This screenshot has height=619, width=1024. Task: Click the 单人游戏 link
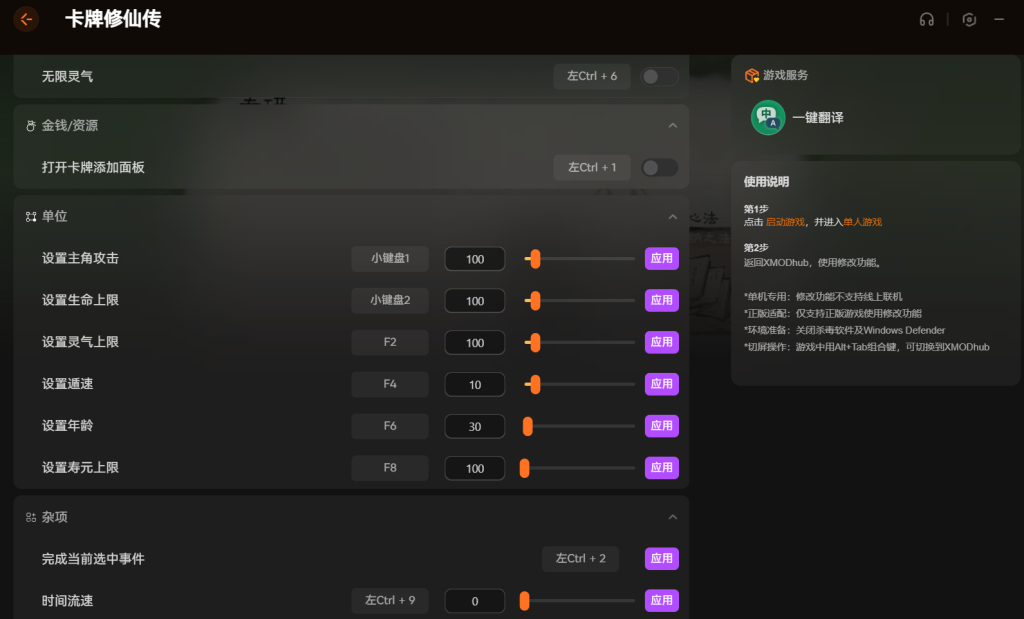(x=862, y=222)
